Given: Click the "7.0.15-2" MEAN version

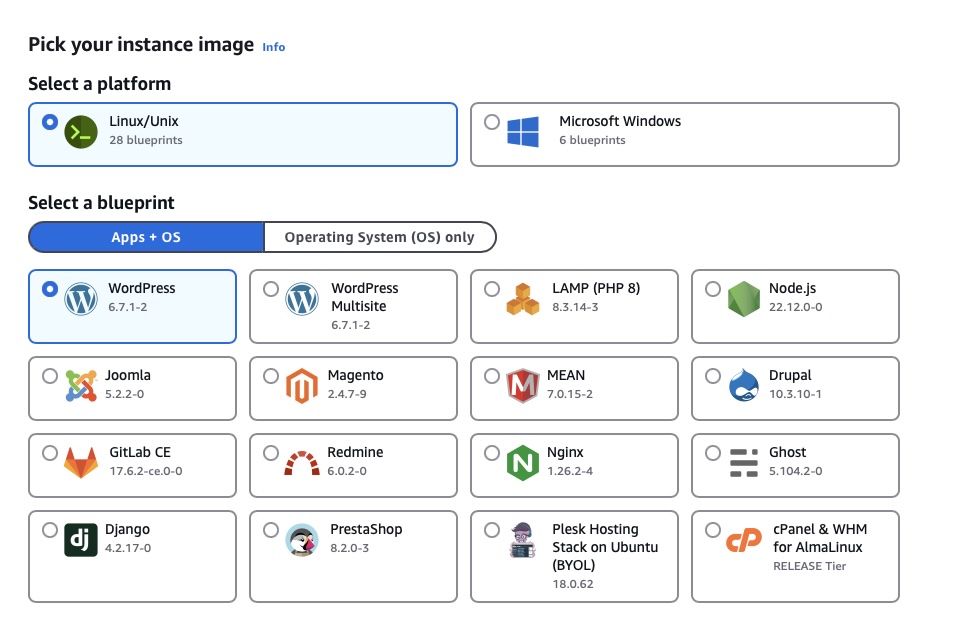Looking at the screenshot, I should (569, 394).
